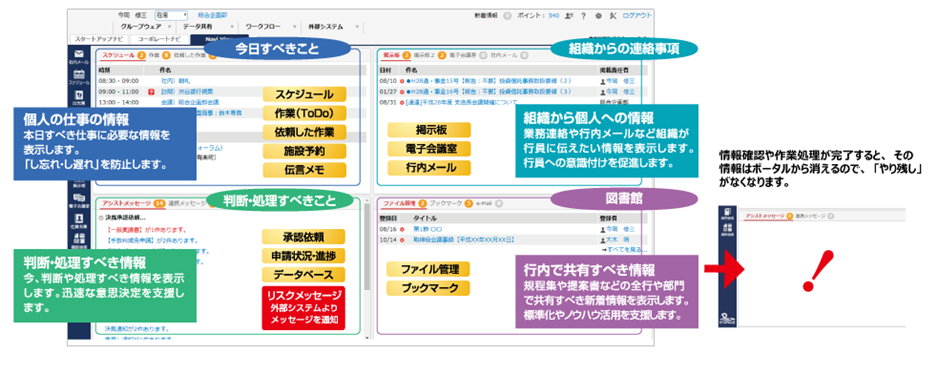
Task: Click the ログアウト link
Action: 637,16
